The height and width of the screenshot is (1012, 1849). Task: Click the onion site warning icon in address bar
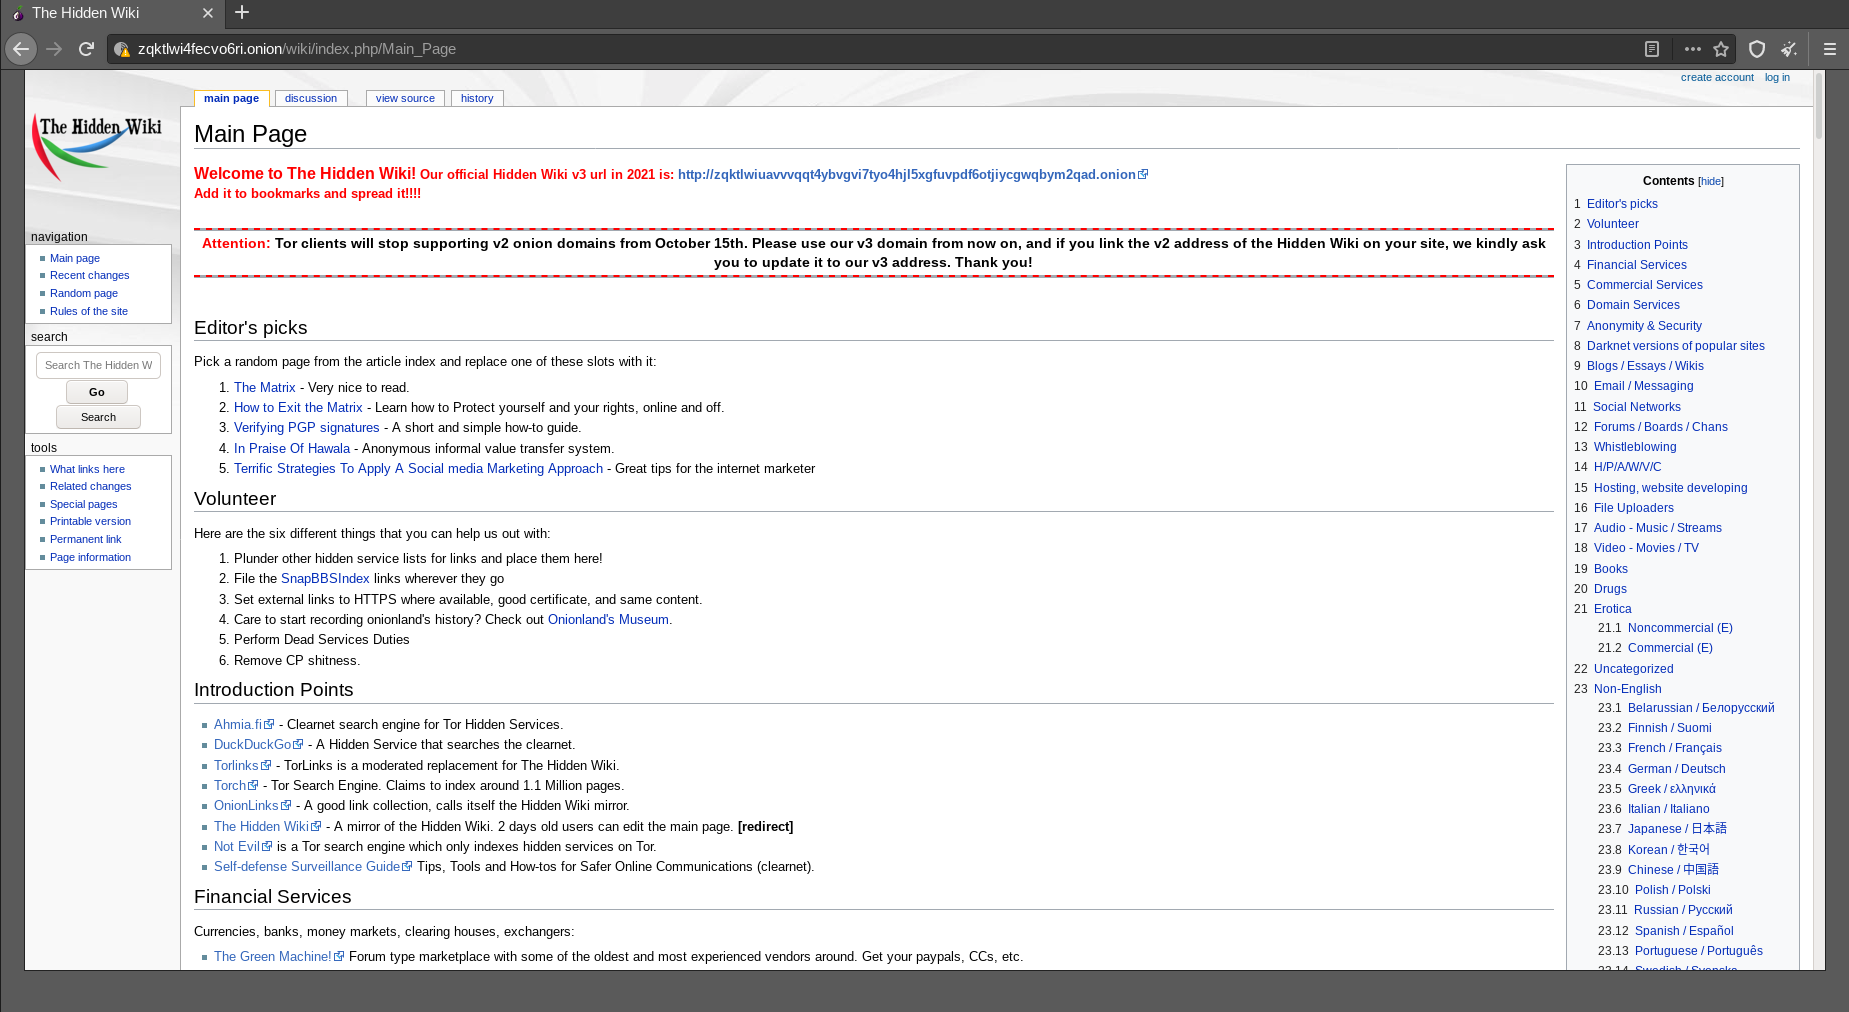122,48
